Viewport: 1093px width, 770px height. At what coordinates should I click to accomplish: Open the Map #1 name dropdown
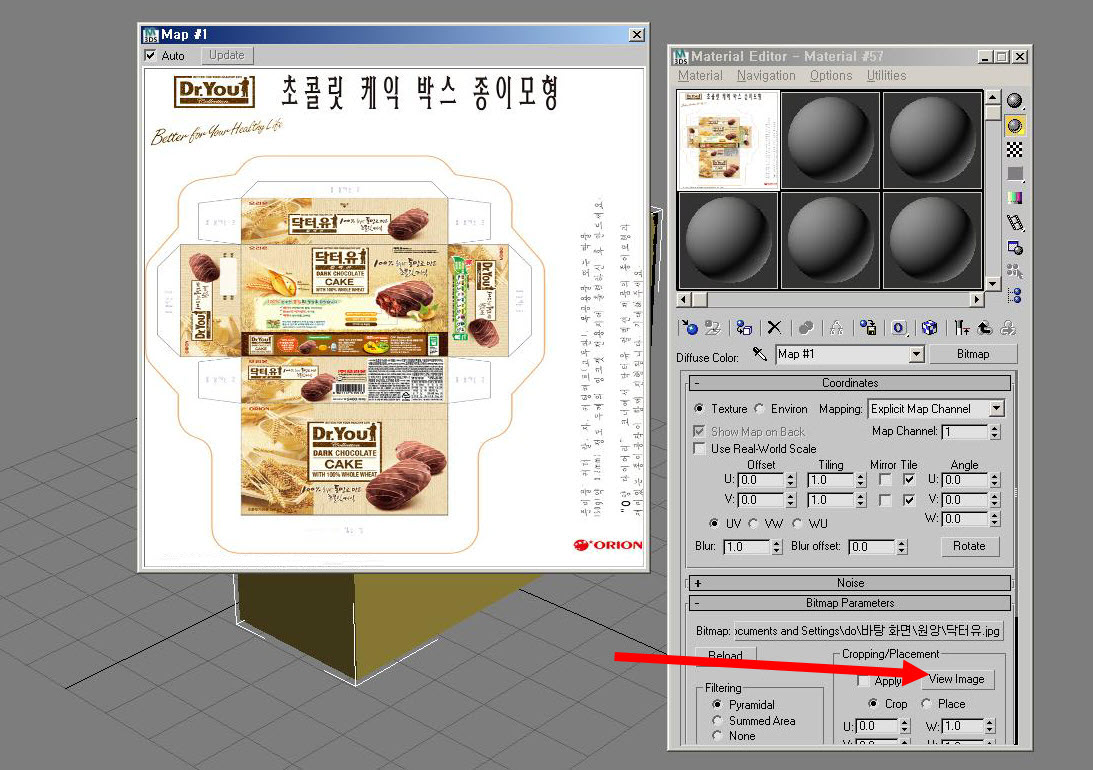click(917, 355)
